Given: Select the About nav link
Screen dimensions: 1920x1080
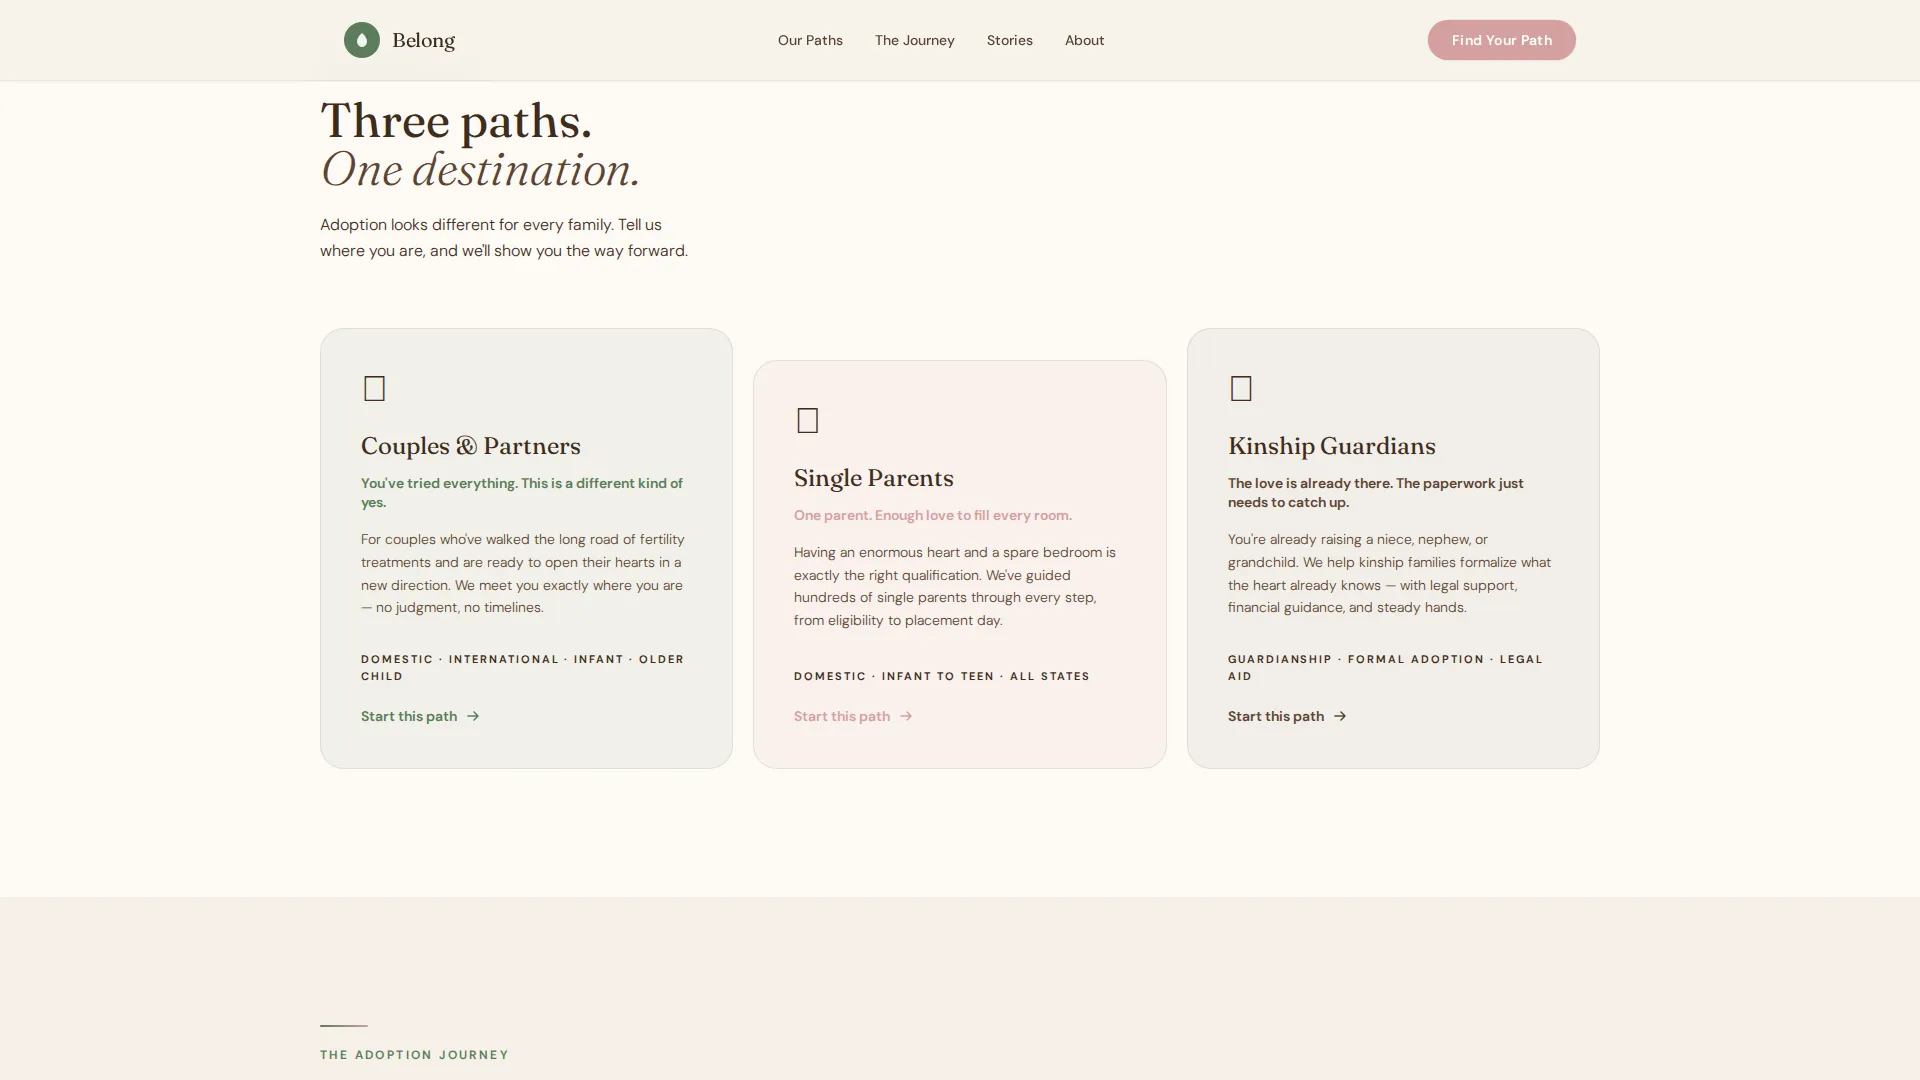Looking at the screenshot, I should point(1084,40).
